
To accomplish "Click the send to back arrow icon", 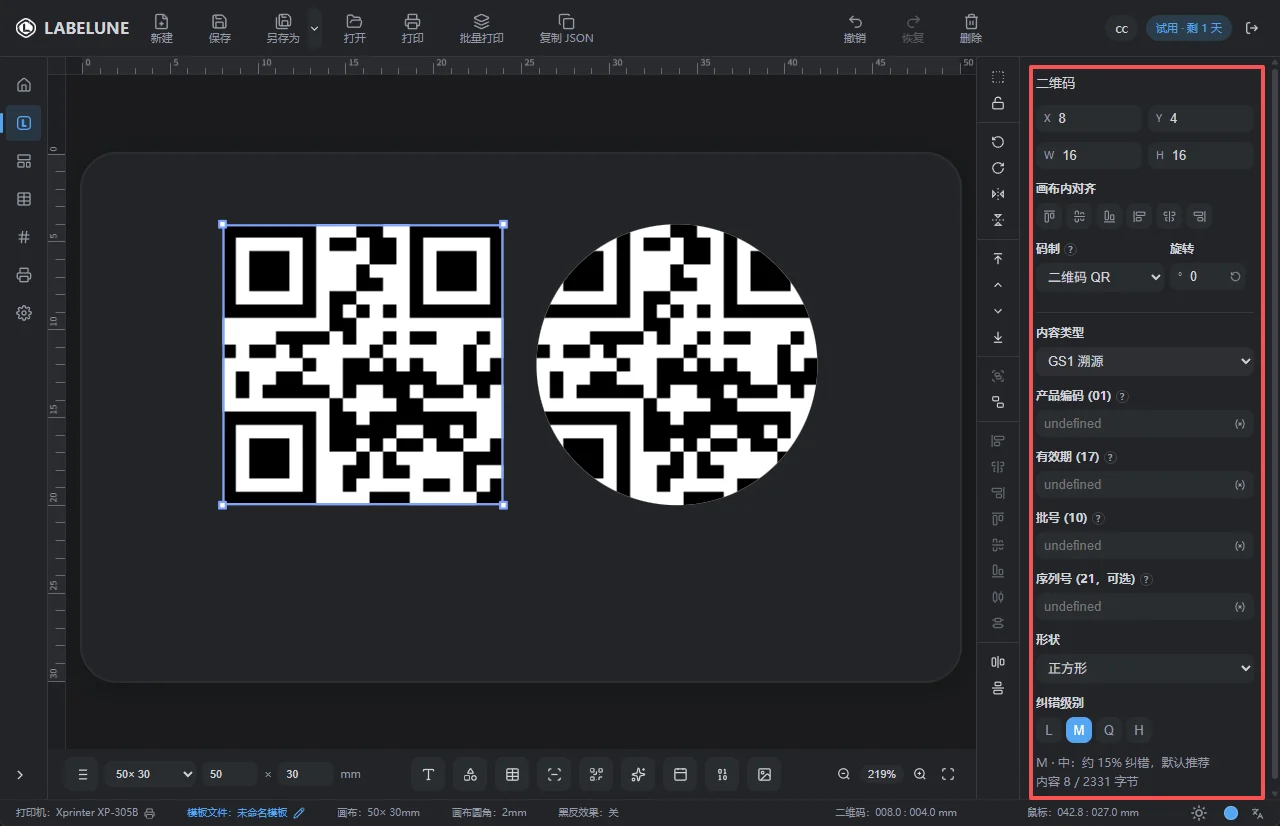I will pyautogui.click(x=998, y=337).
